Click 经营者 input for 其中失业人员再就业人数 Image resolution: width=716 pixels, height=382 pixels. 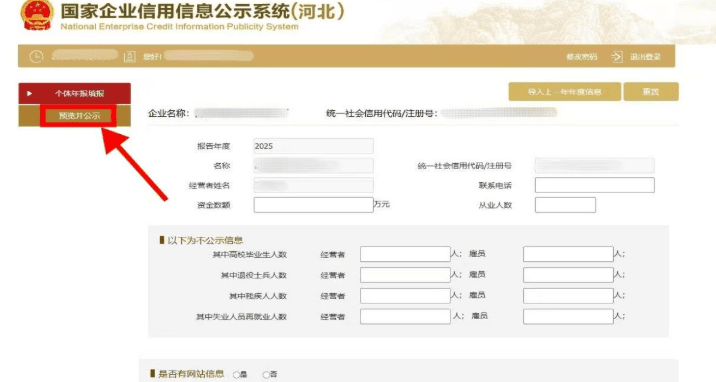(405, 316)
